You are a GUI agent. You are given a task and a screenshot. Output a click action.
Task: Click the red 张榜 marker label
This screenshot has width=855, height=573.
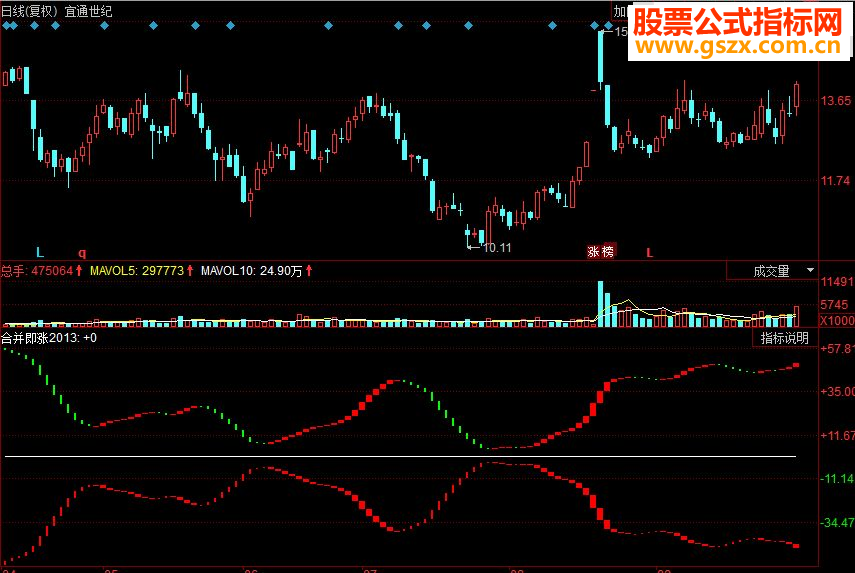(x=600, y=251)
